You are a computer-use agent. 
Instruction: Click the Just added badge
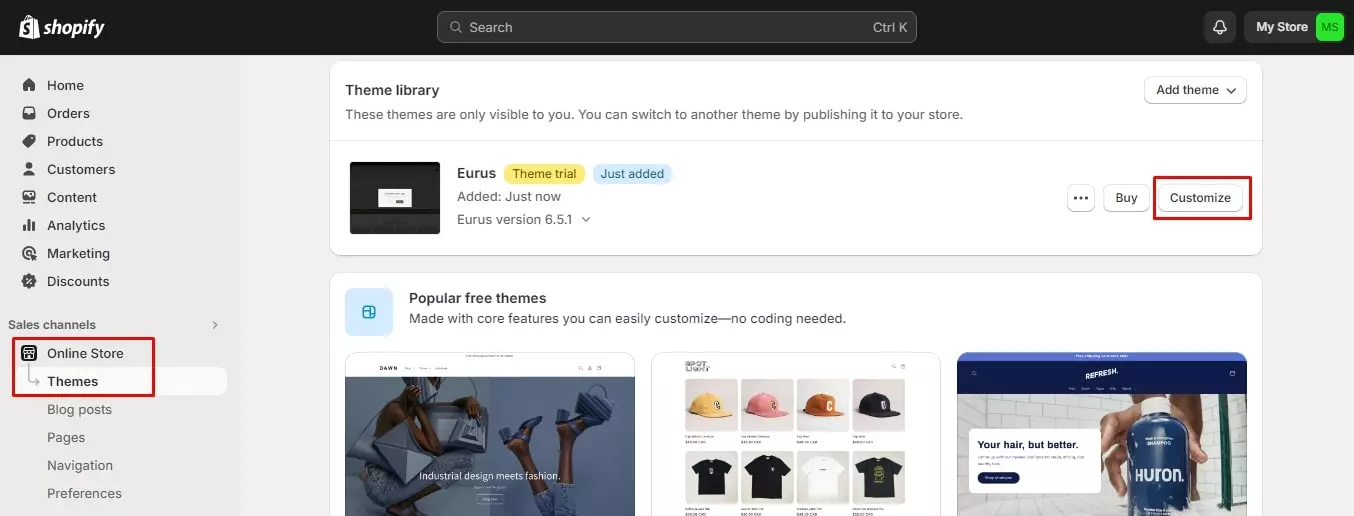pos(632,174)
